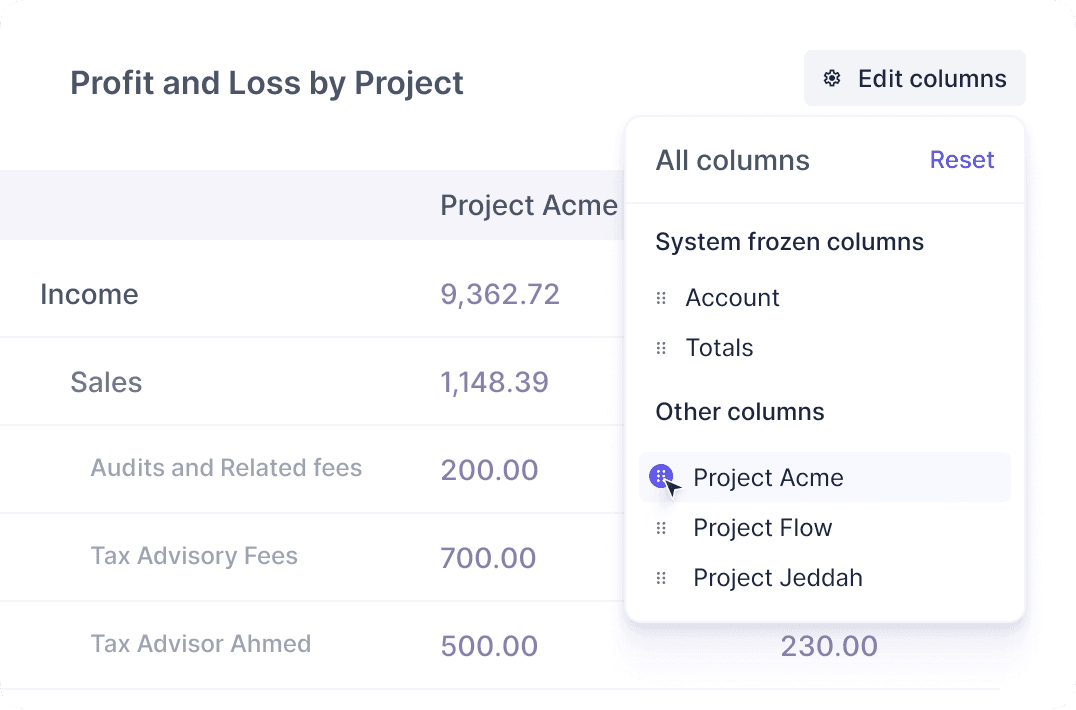Click the Tax Advisor Ahmed row
Viewport: 1076px width, 710px height.
coord(201,643)
